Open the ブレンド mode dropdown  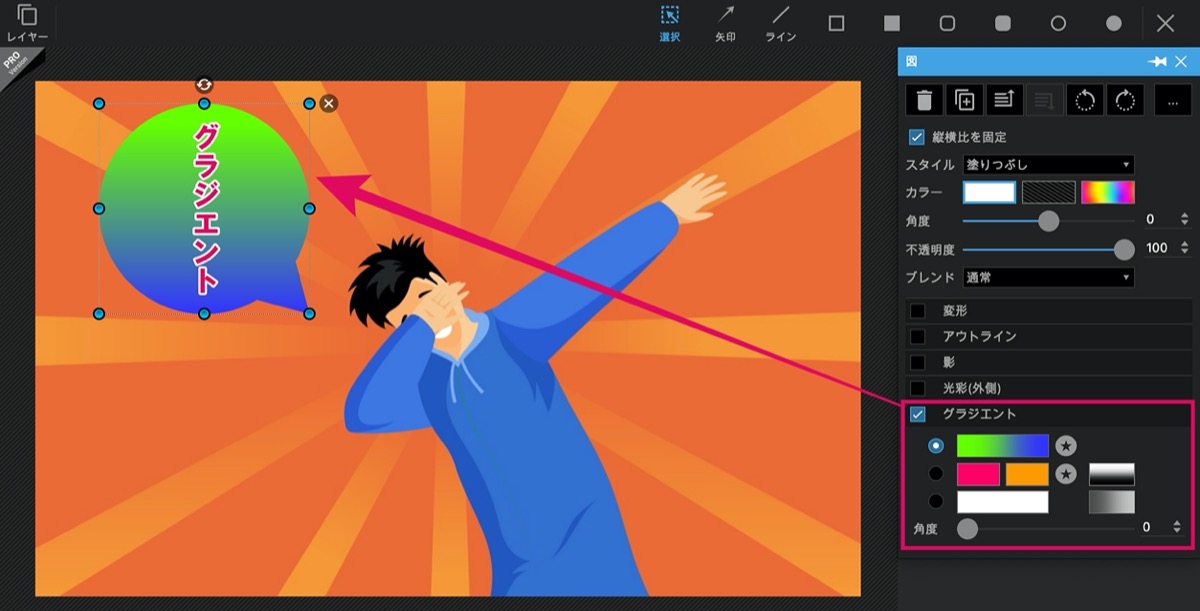pos(1048,277)
